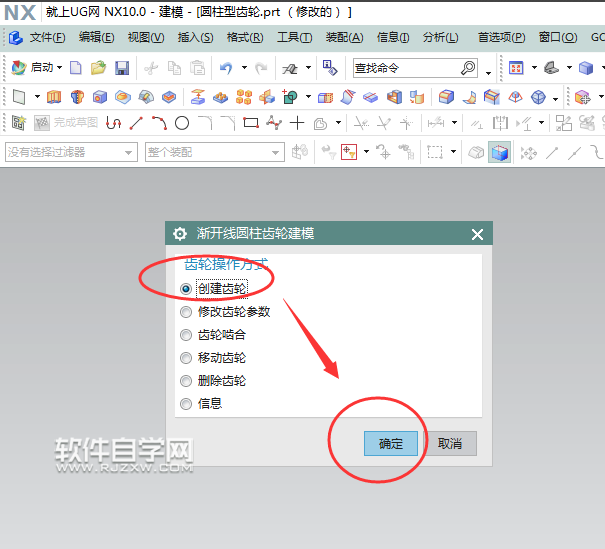Expand the dropdown arrow after the unite feature icon
Image resolution: width=605 pixels, height=549 pixels.
pyautogui.click(x=308, y=96)
